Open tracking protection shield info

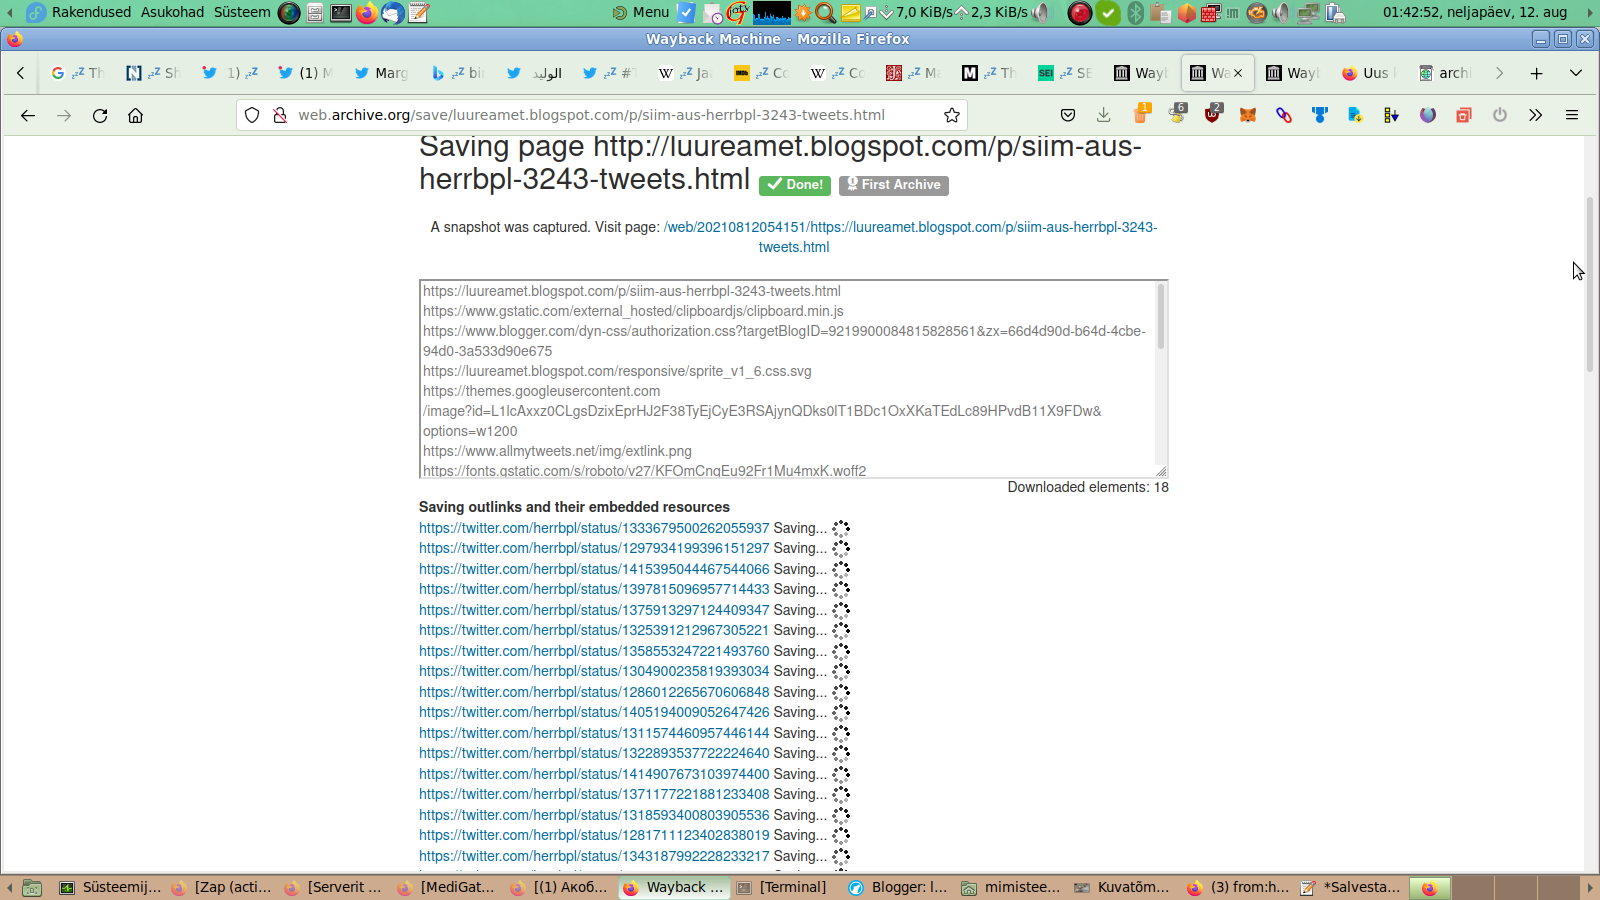pos(252,115)
